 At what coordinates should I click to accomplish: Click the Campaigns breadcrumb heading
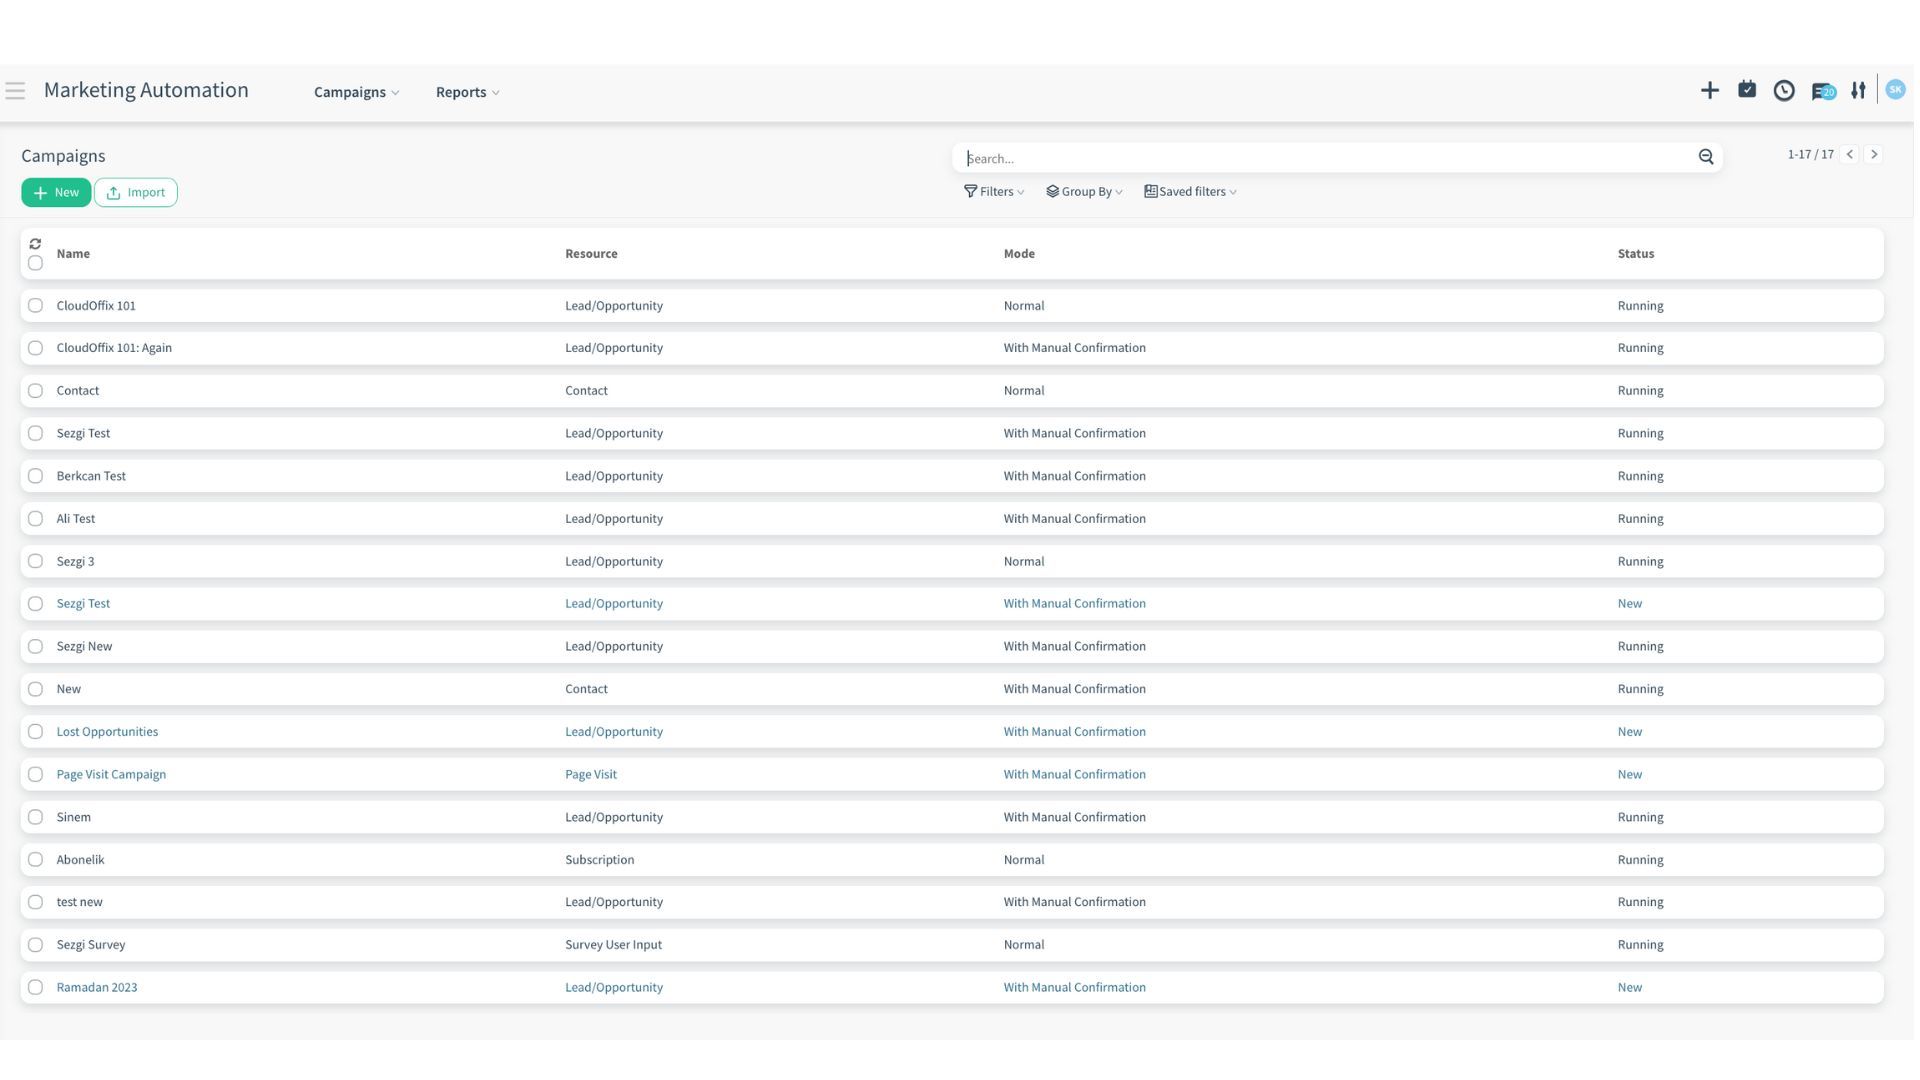(63, 156)
